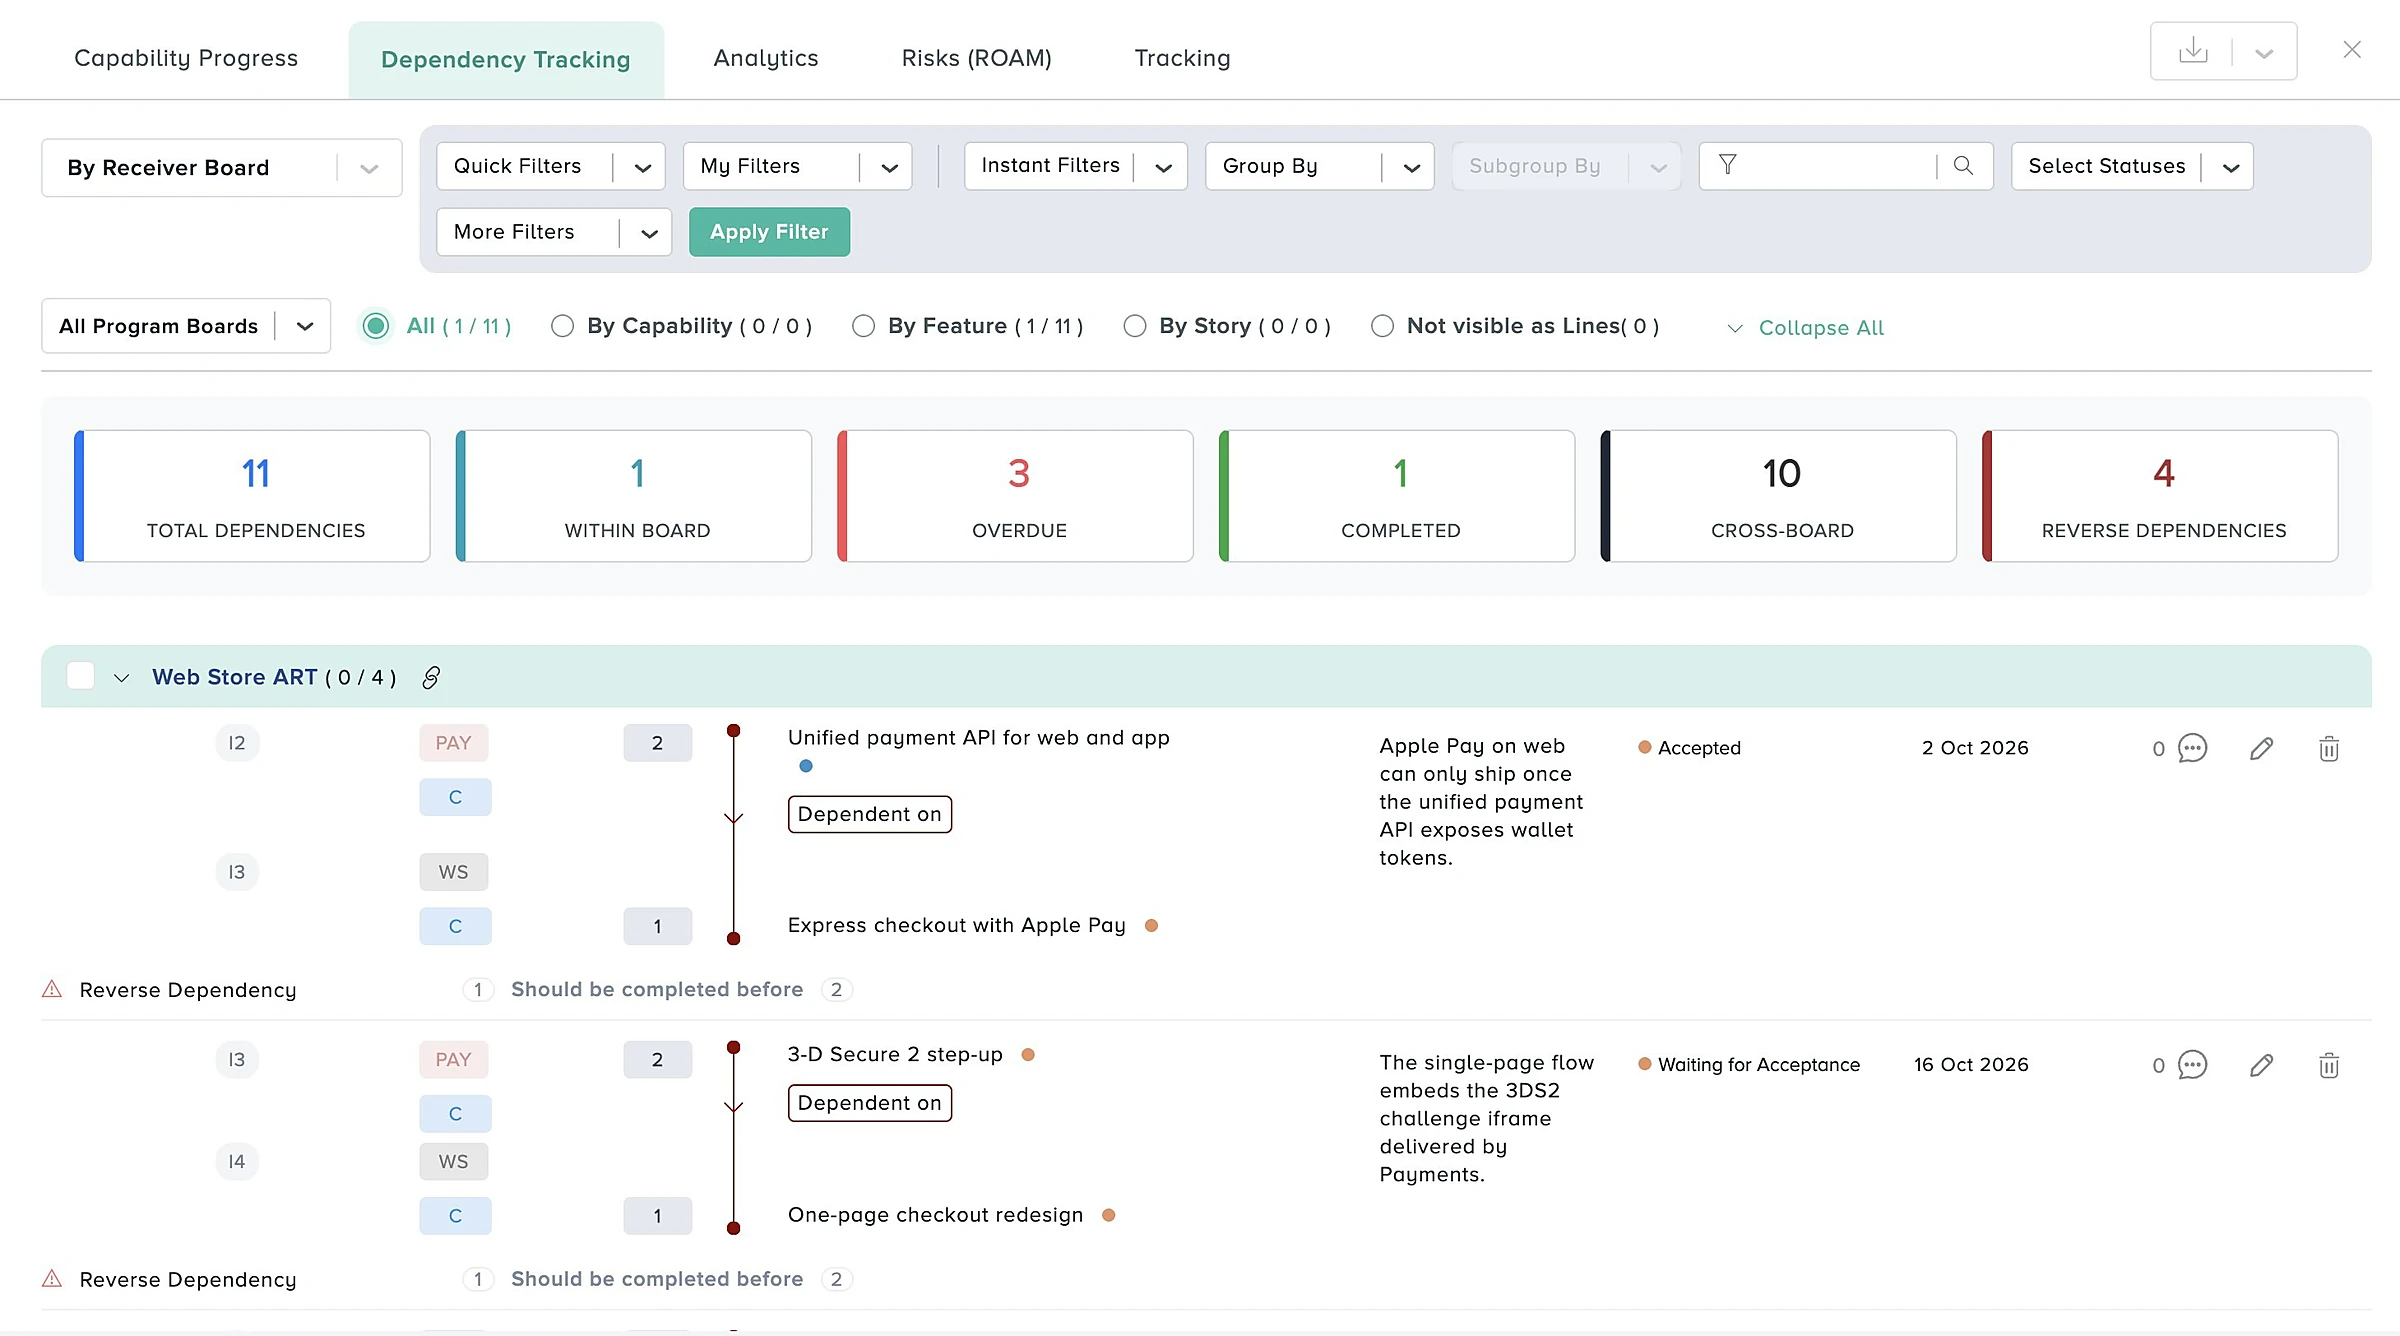
Task: Open the Tracking tab
Action: [x=1182, y=58]
